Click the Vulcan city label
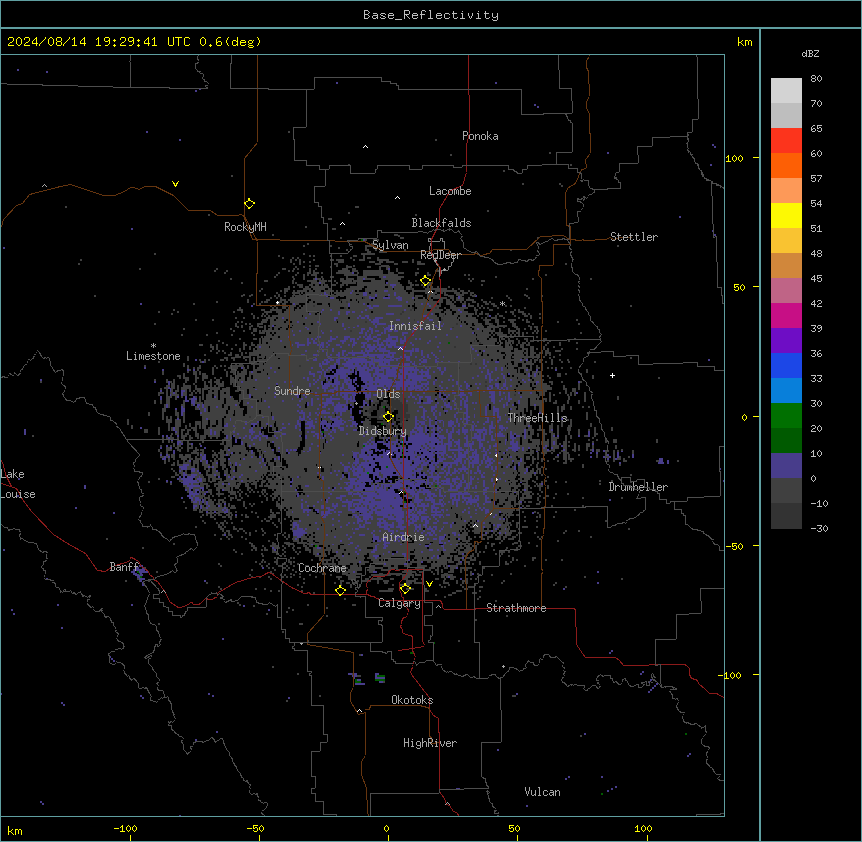This screenshot has width=862, height=842. 542,792
